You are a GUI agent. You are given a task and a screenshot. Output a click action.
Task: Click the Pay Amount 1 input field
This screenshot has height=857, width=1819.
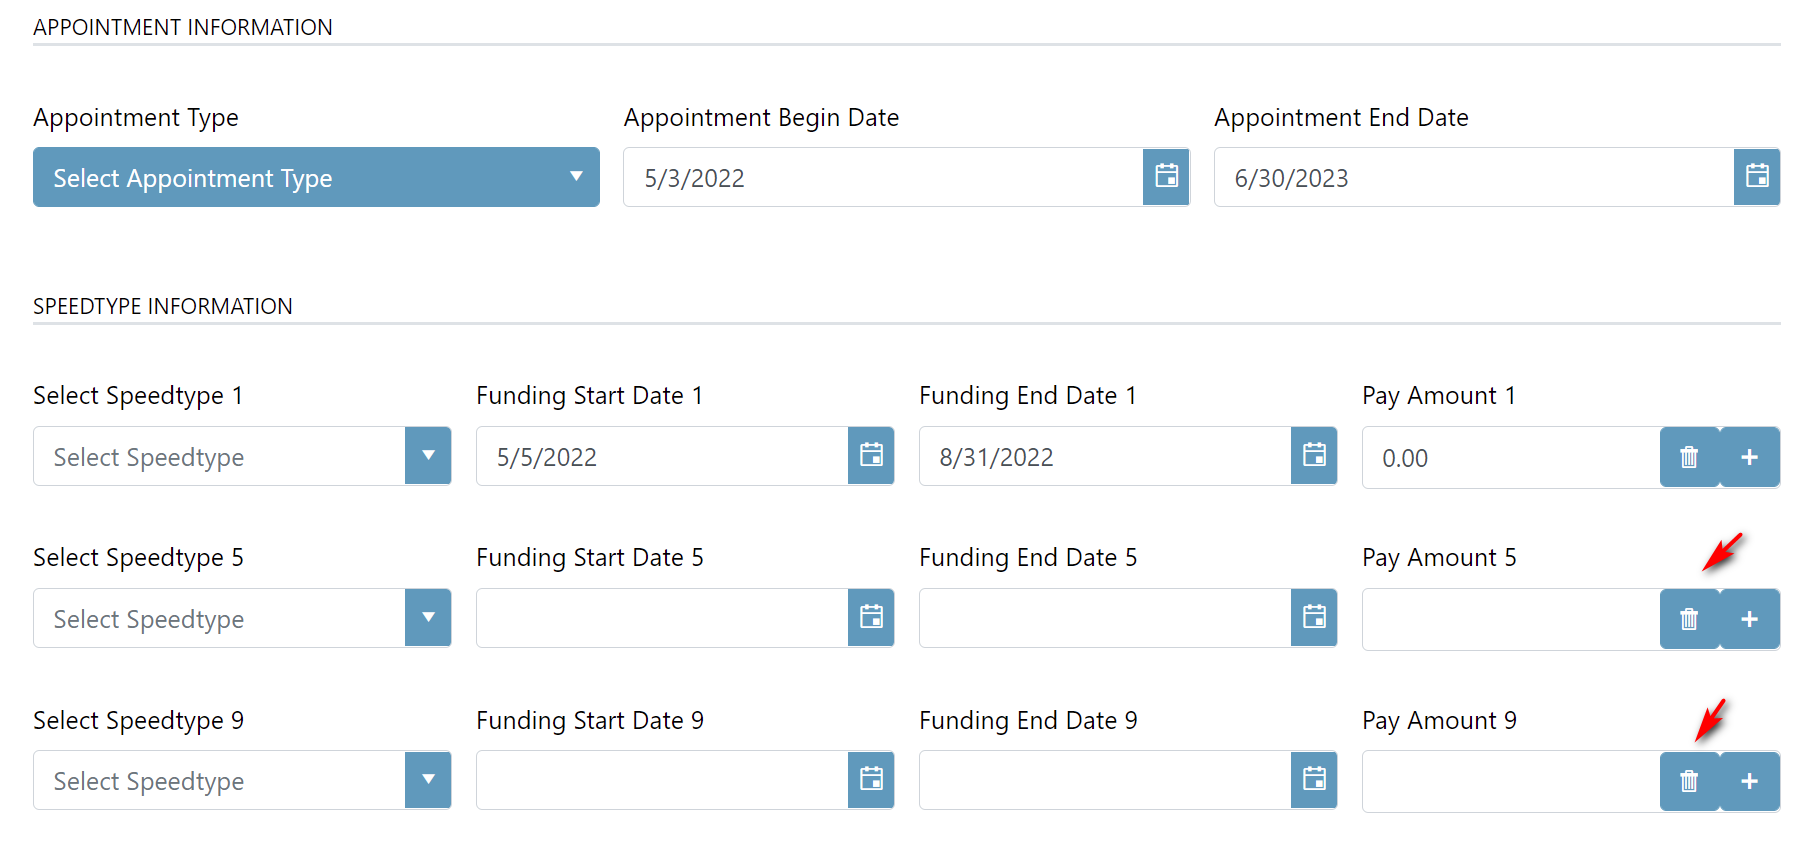point(1510,458)
